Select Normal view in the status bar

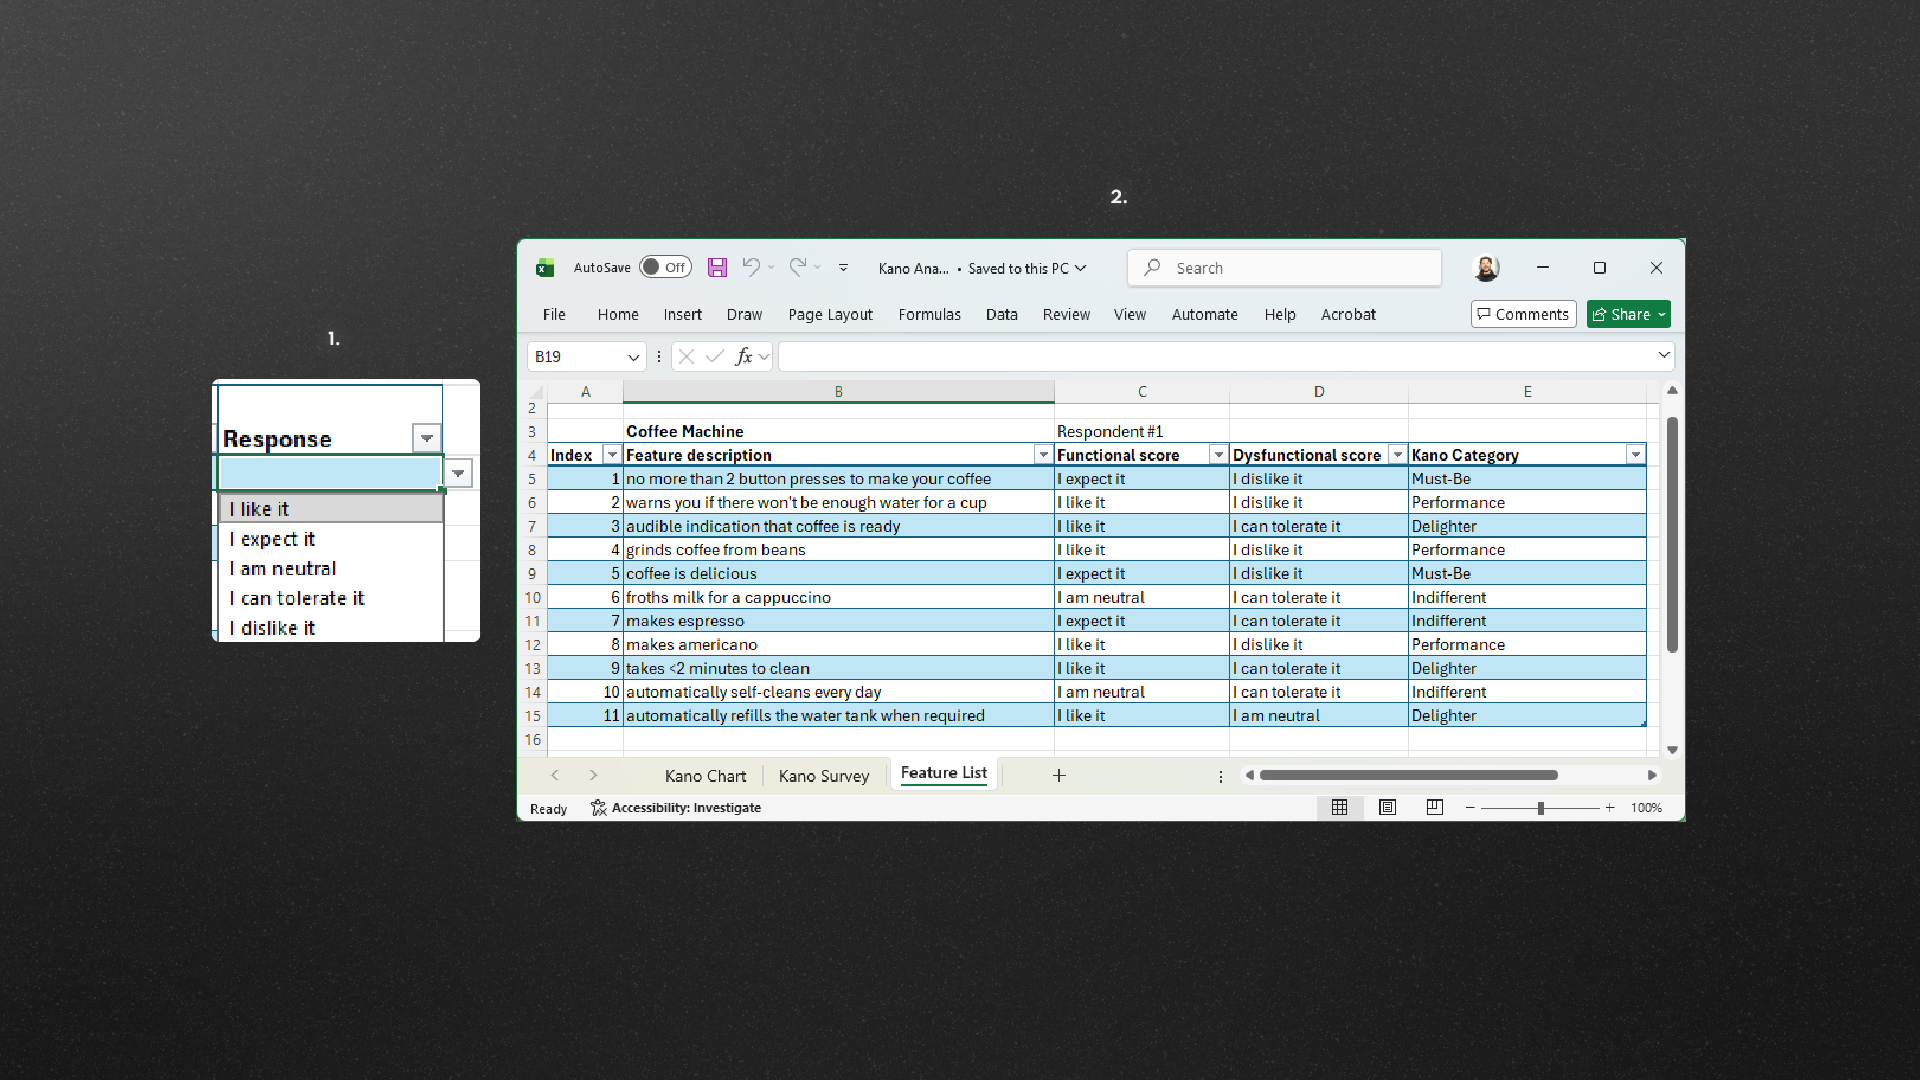click(1340, 808)
